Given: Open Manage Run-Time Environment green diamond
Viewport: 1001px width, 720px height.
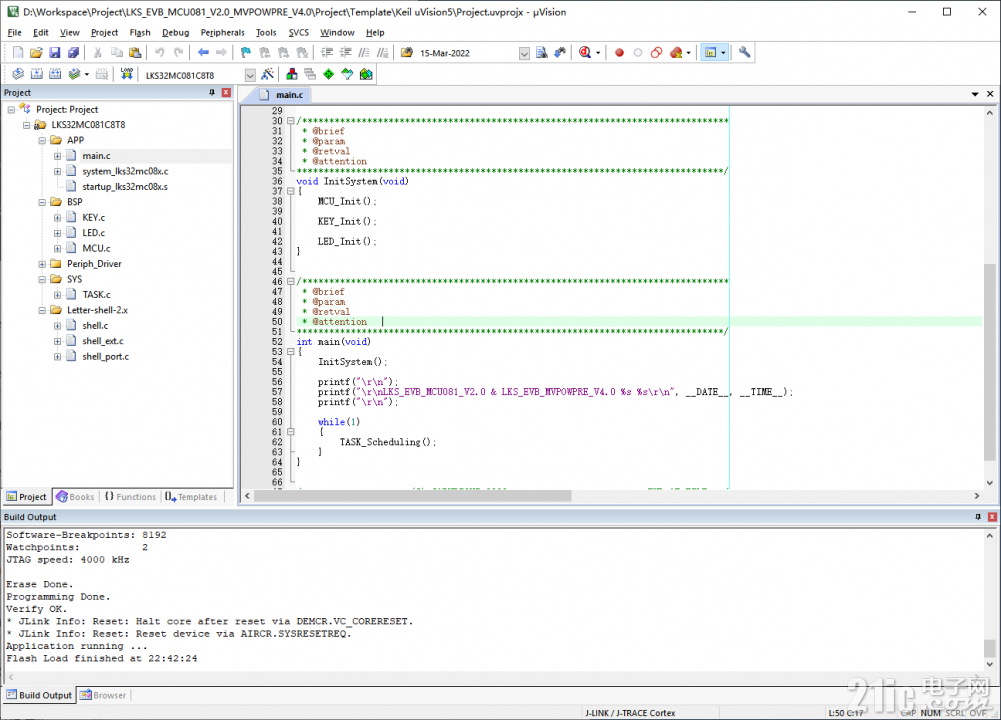Looking at the screenshot, I should 329,75.
